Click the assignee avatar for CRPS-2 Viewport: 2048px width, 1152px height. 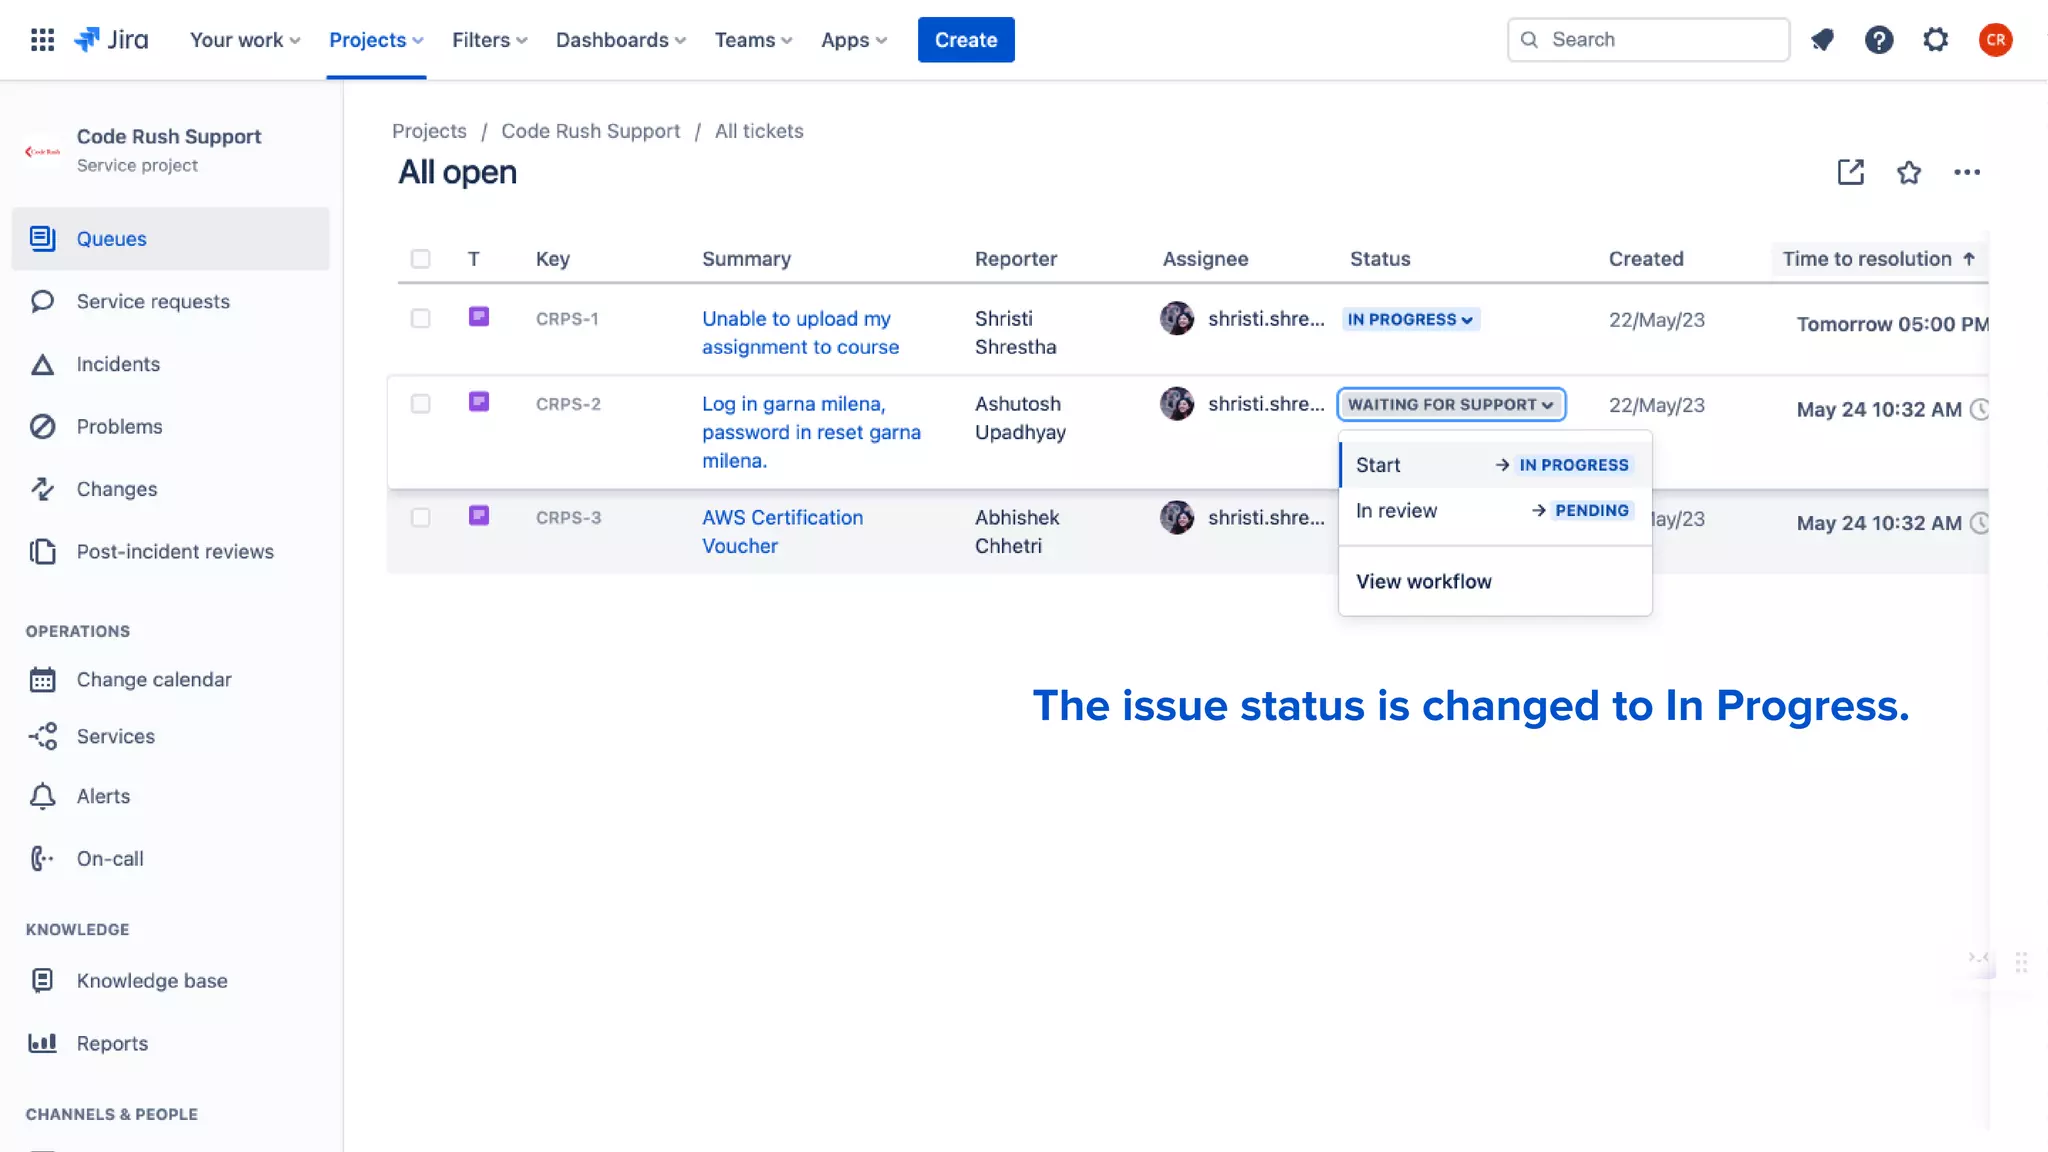click(1177, 404)
